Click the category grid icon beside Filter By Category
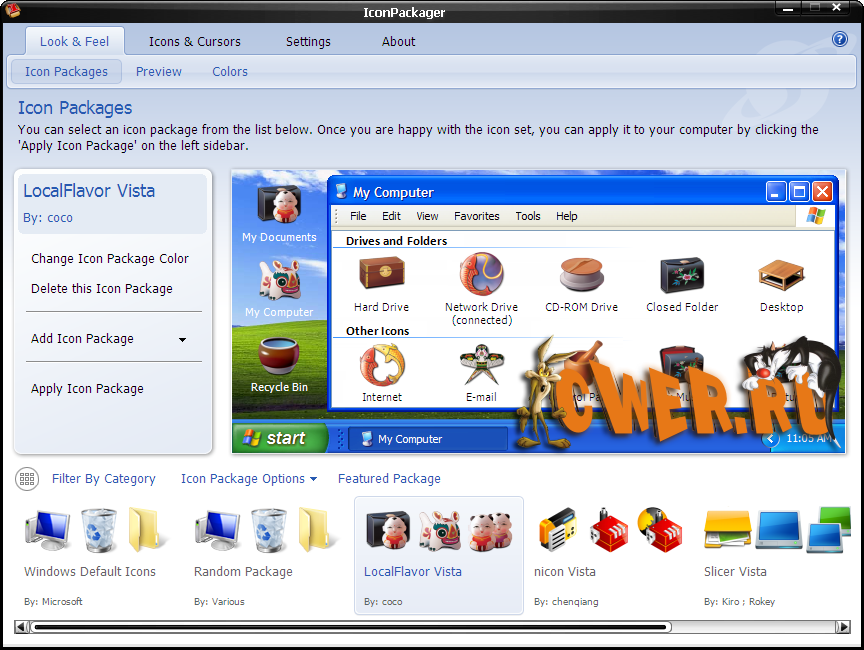 (27, 479)
